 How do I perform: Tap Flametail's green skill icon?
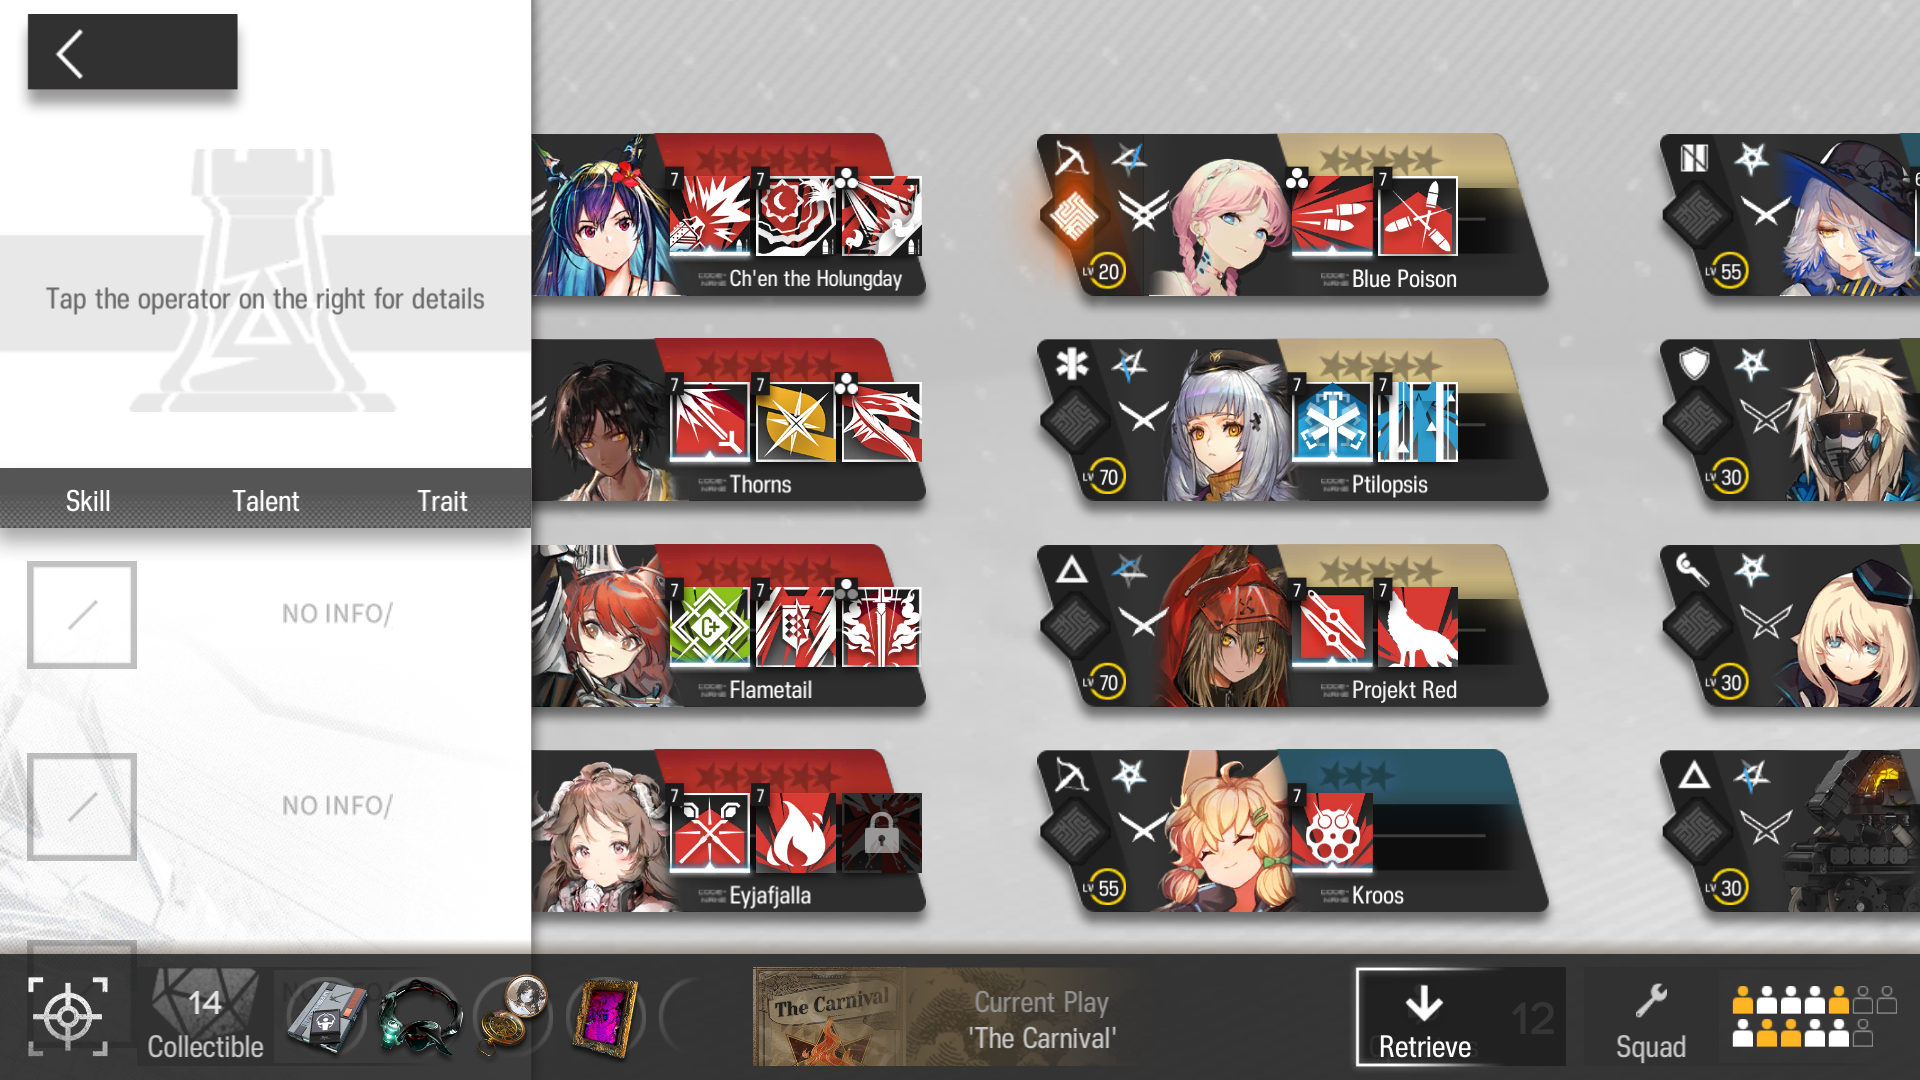pyautogui.click(x=709, y=627)
